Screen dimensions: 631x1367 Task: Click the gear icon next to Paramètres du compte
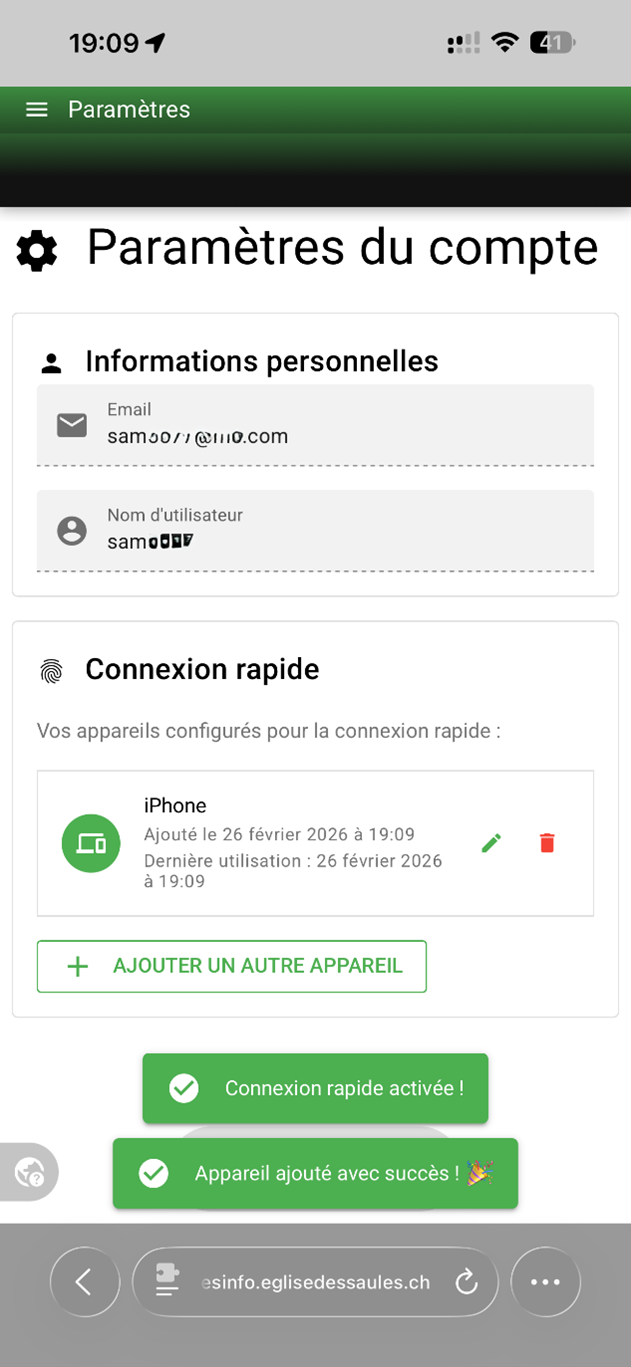(x=38, y=250)
